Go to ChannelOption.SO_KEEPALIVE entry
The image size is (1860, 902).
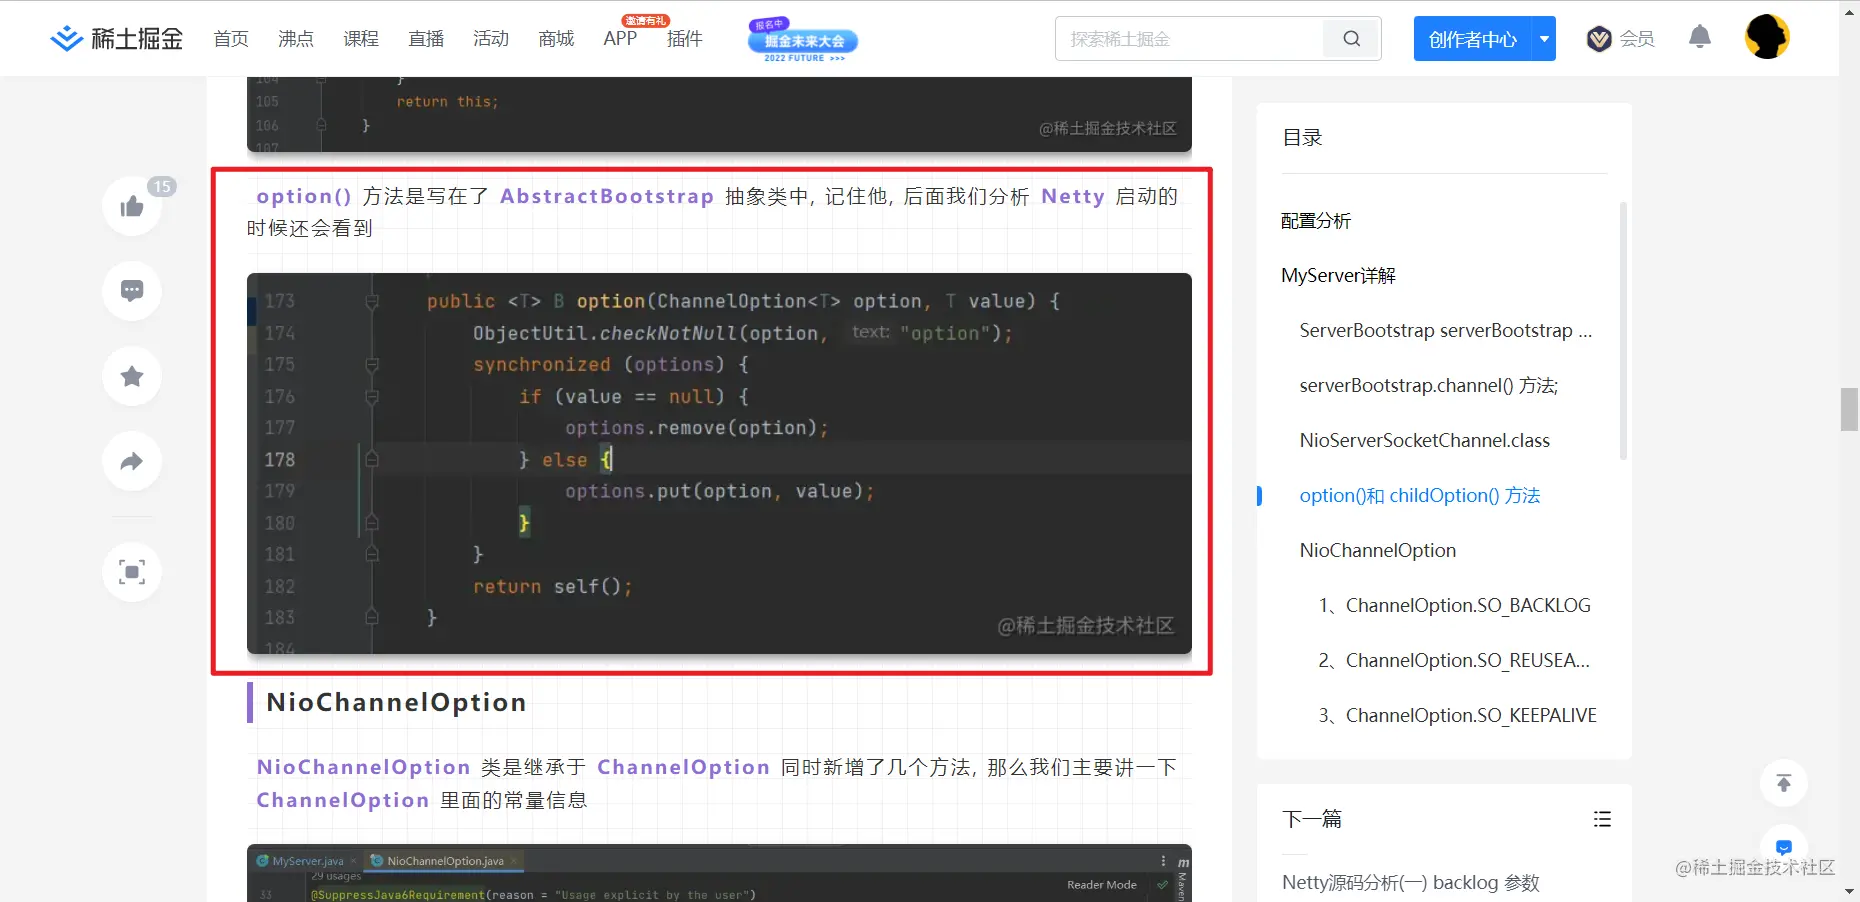[x=1457, y=716]
